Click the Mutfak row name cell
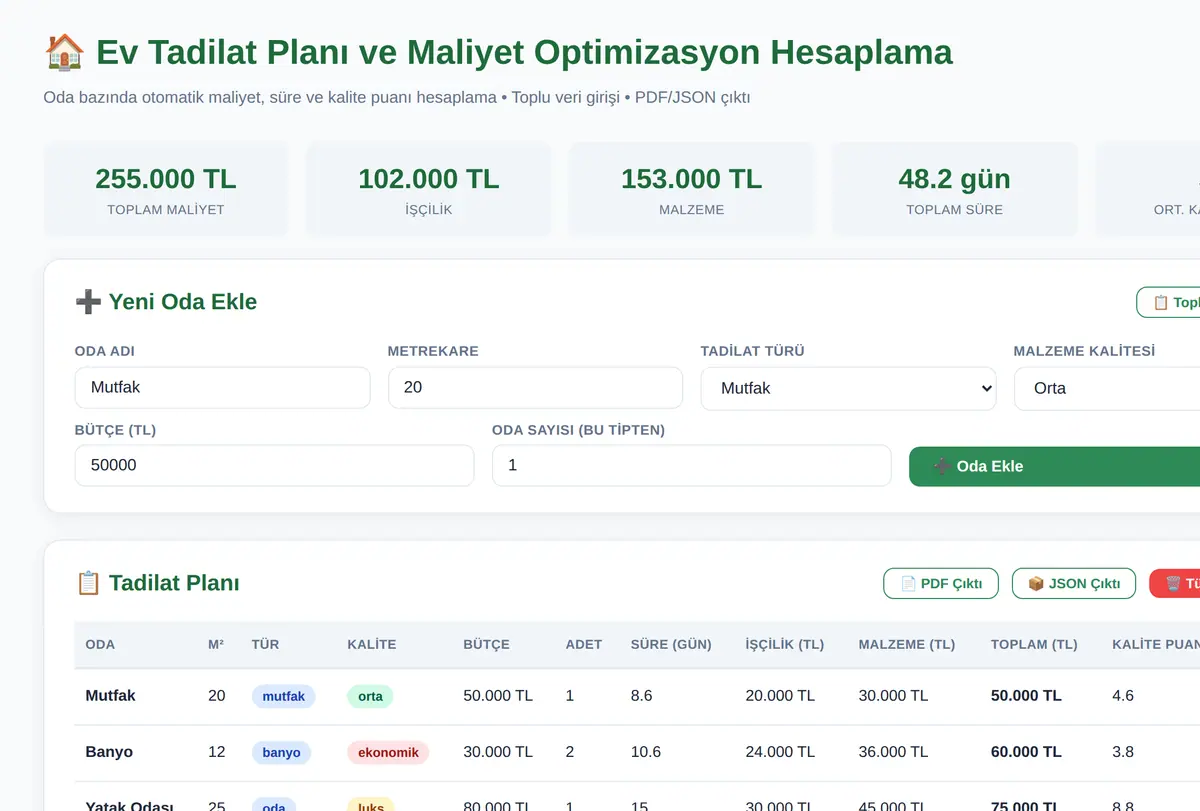 point(111,695)
